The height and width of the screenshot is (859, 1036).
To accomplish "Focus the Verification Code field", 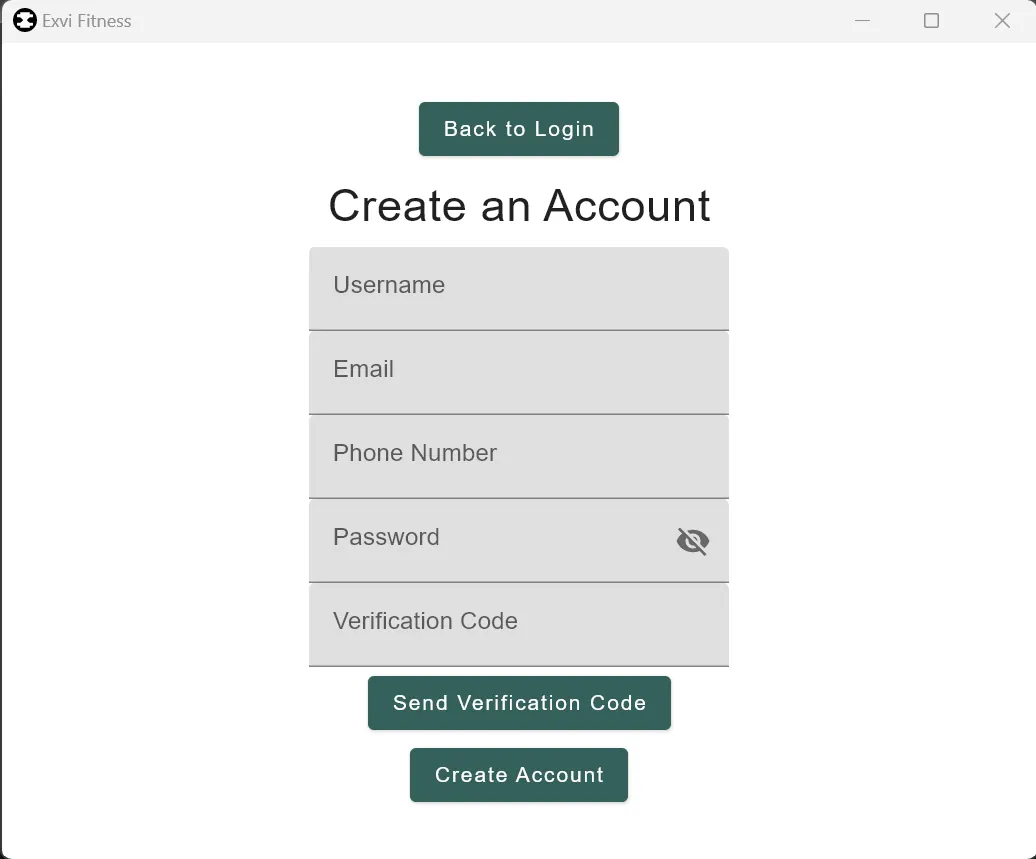I will [519, 624].
